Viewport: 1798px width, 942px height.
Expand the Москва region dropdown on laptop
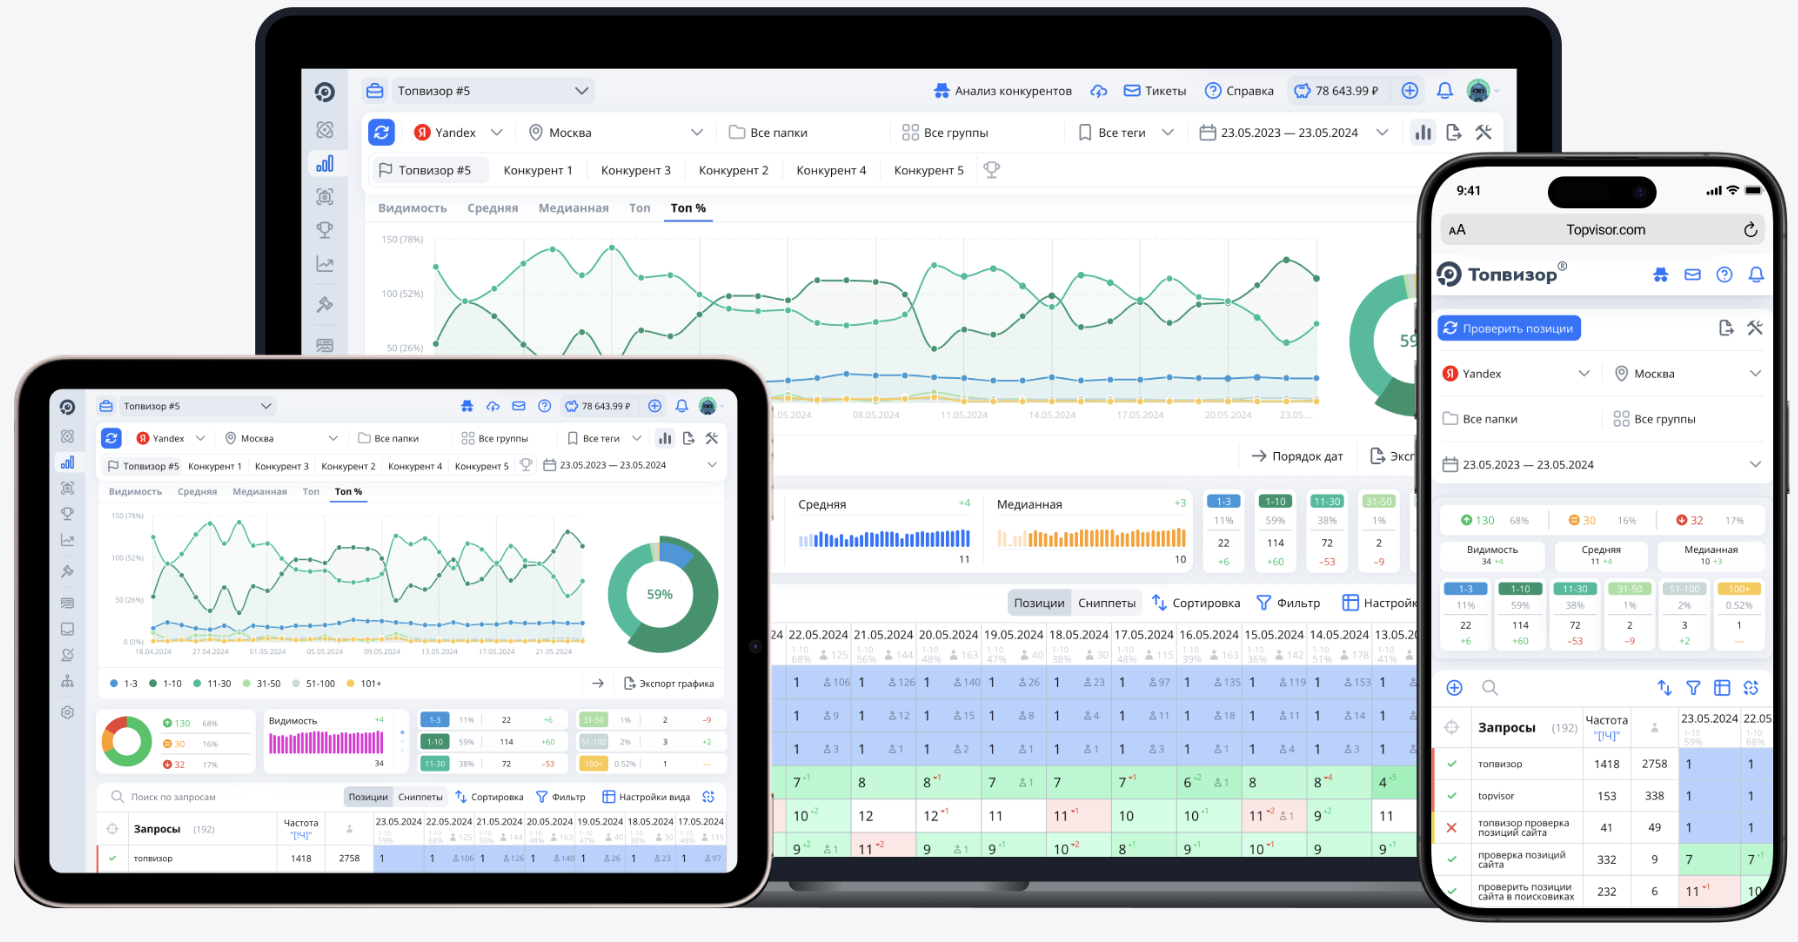click(616, 132)
